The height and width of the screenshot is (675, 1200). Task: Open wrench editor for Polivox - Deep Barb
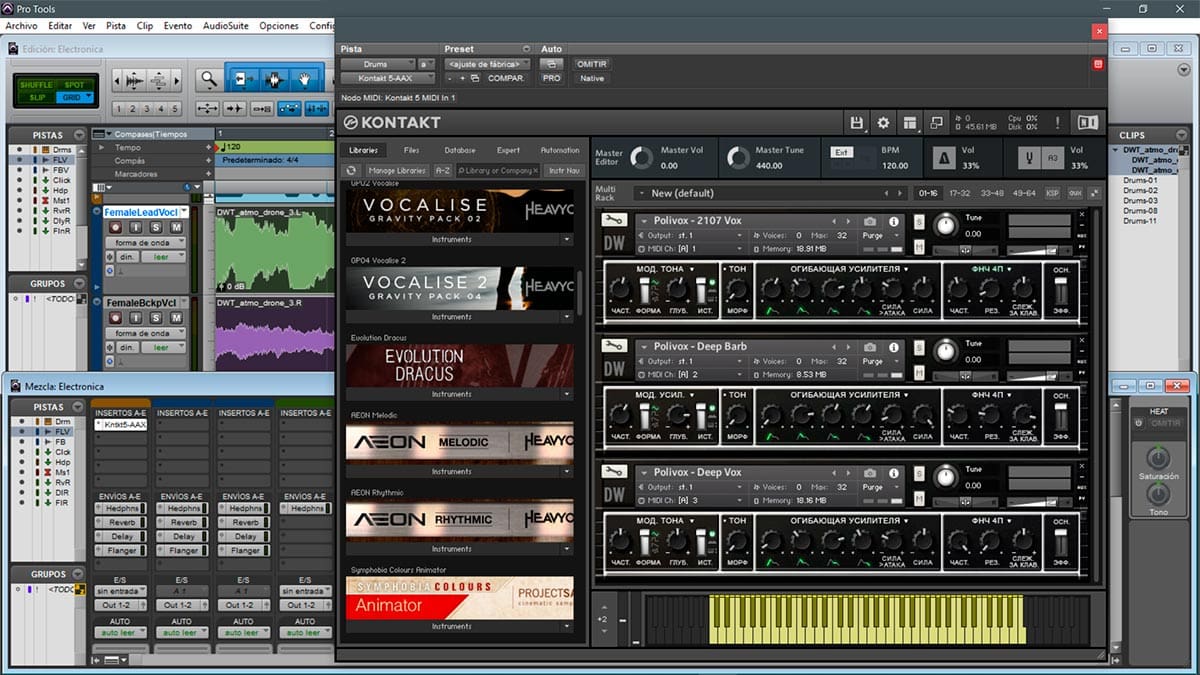614,346
